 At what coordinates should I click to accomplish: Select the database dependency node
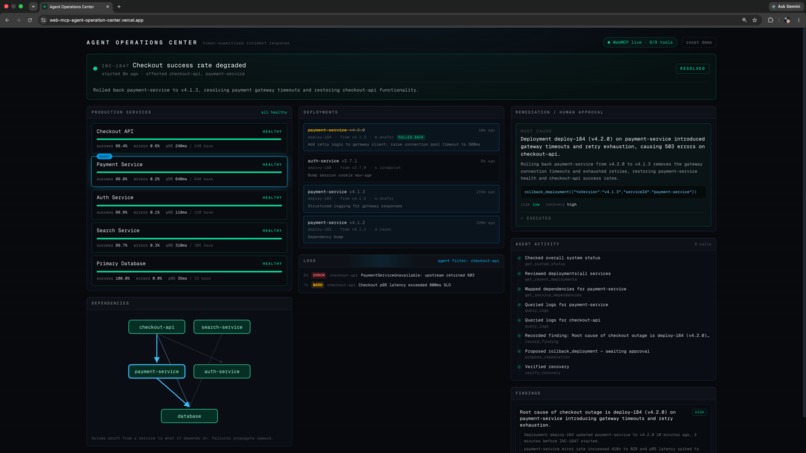(189, 416)
